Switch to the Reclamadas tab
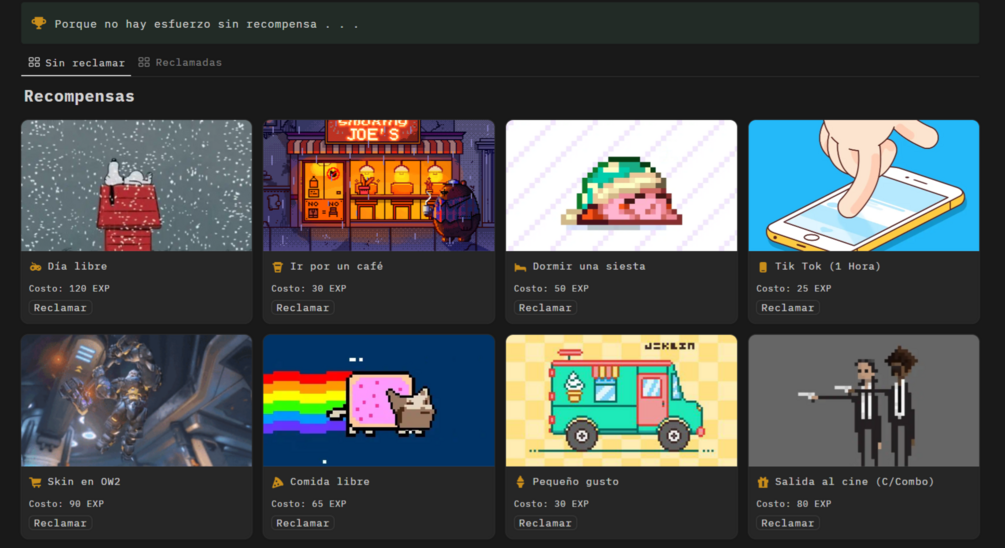 click(180, 63)
